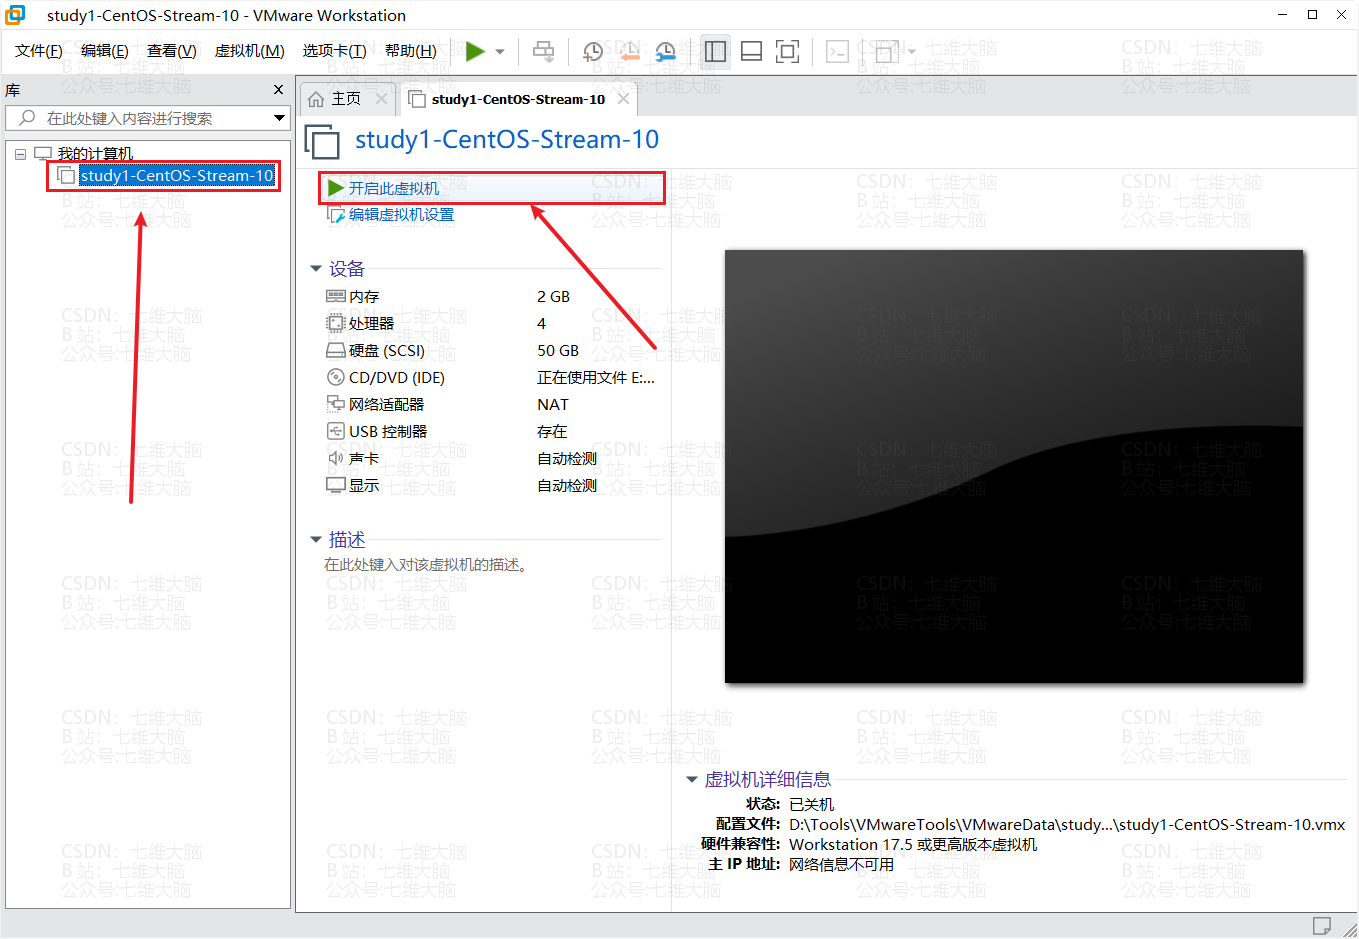Open the 文件(F) menu
The image size is (1359, 939).
click(39, 51)
